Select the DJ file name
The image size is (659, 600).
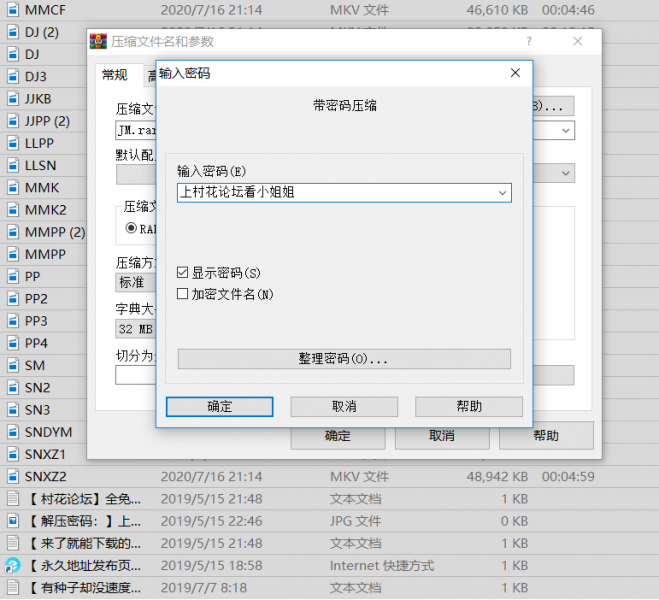32,54
